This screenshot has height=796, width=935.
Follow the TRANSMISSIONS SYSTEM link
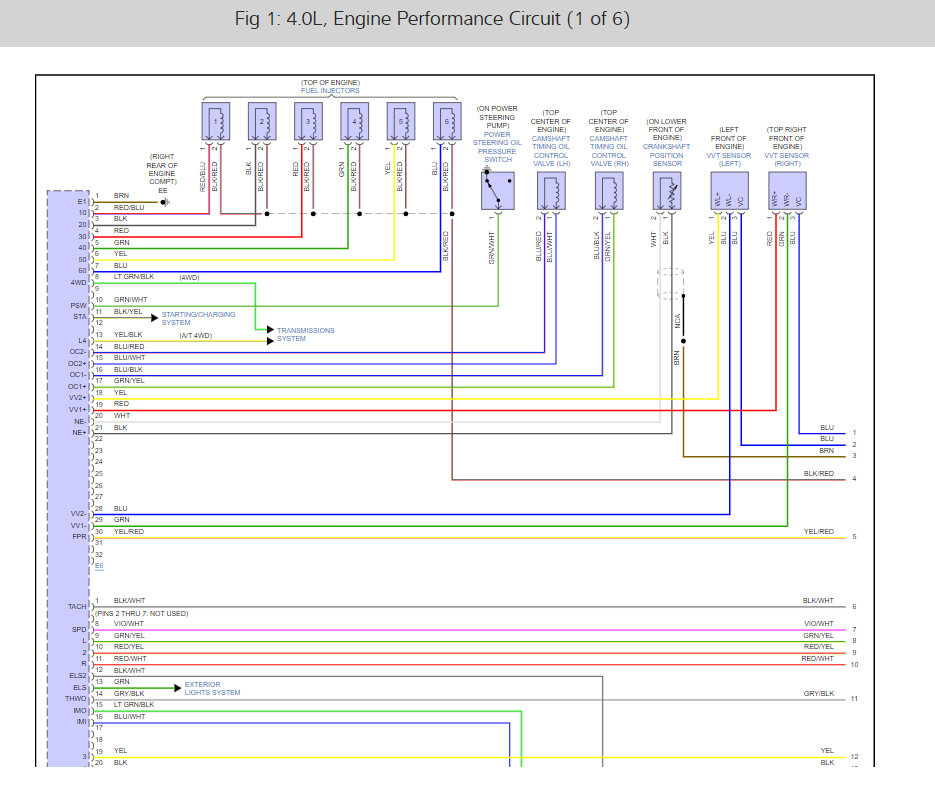(306, 334)
